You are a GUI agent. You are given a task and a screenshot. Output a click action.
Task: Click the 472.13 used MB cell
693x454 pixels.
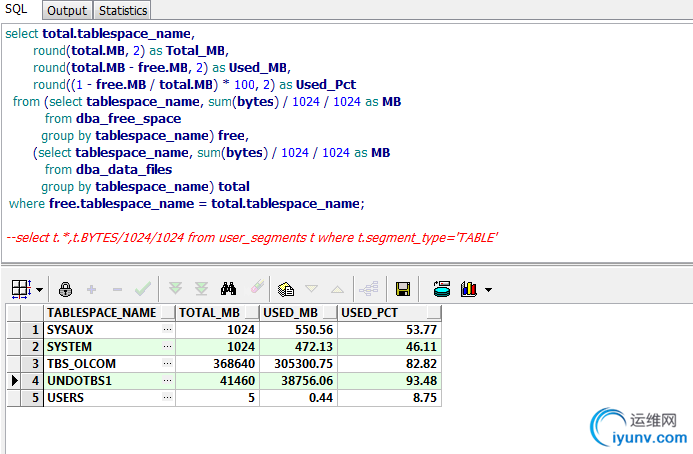[298, 347]
